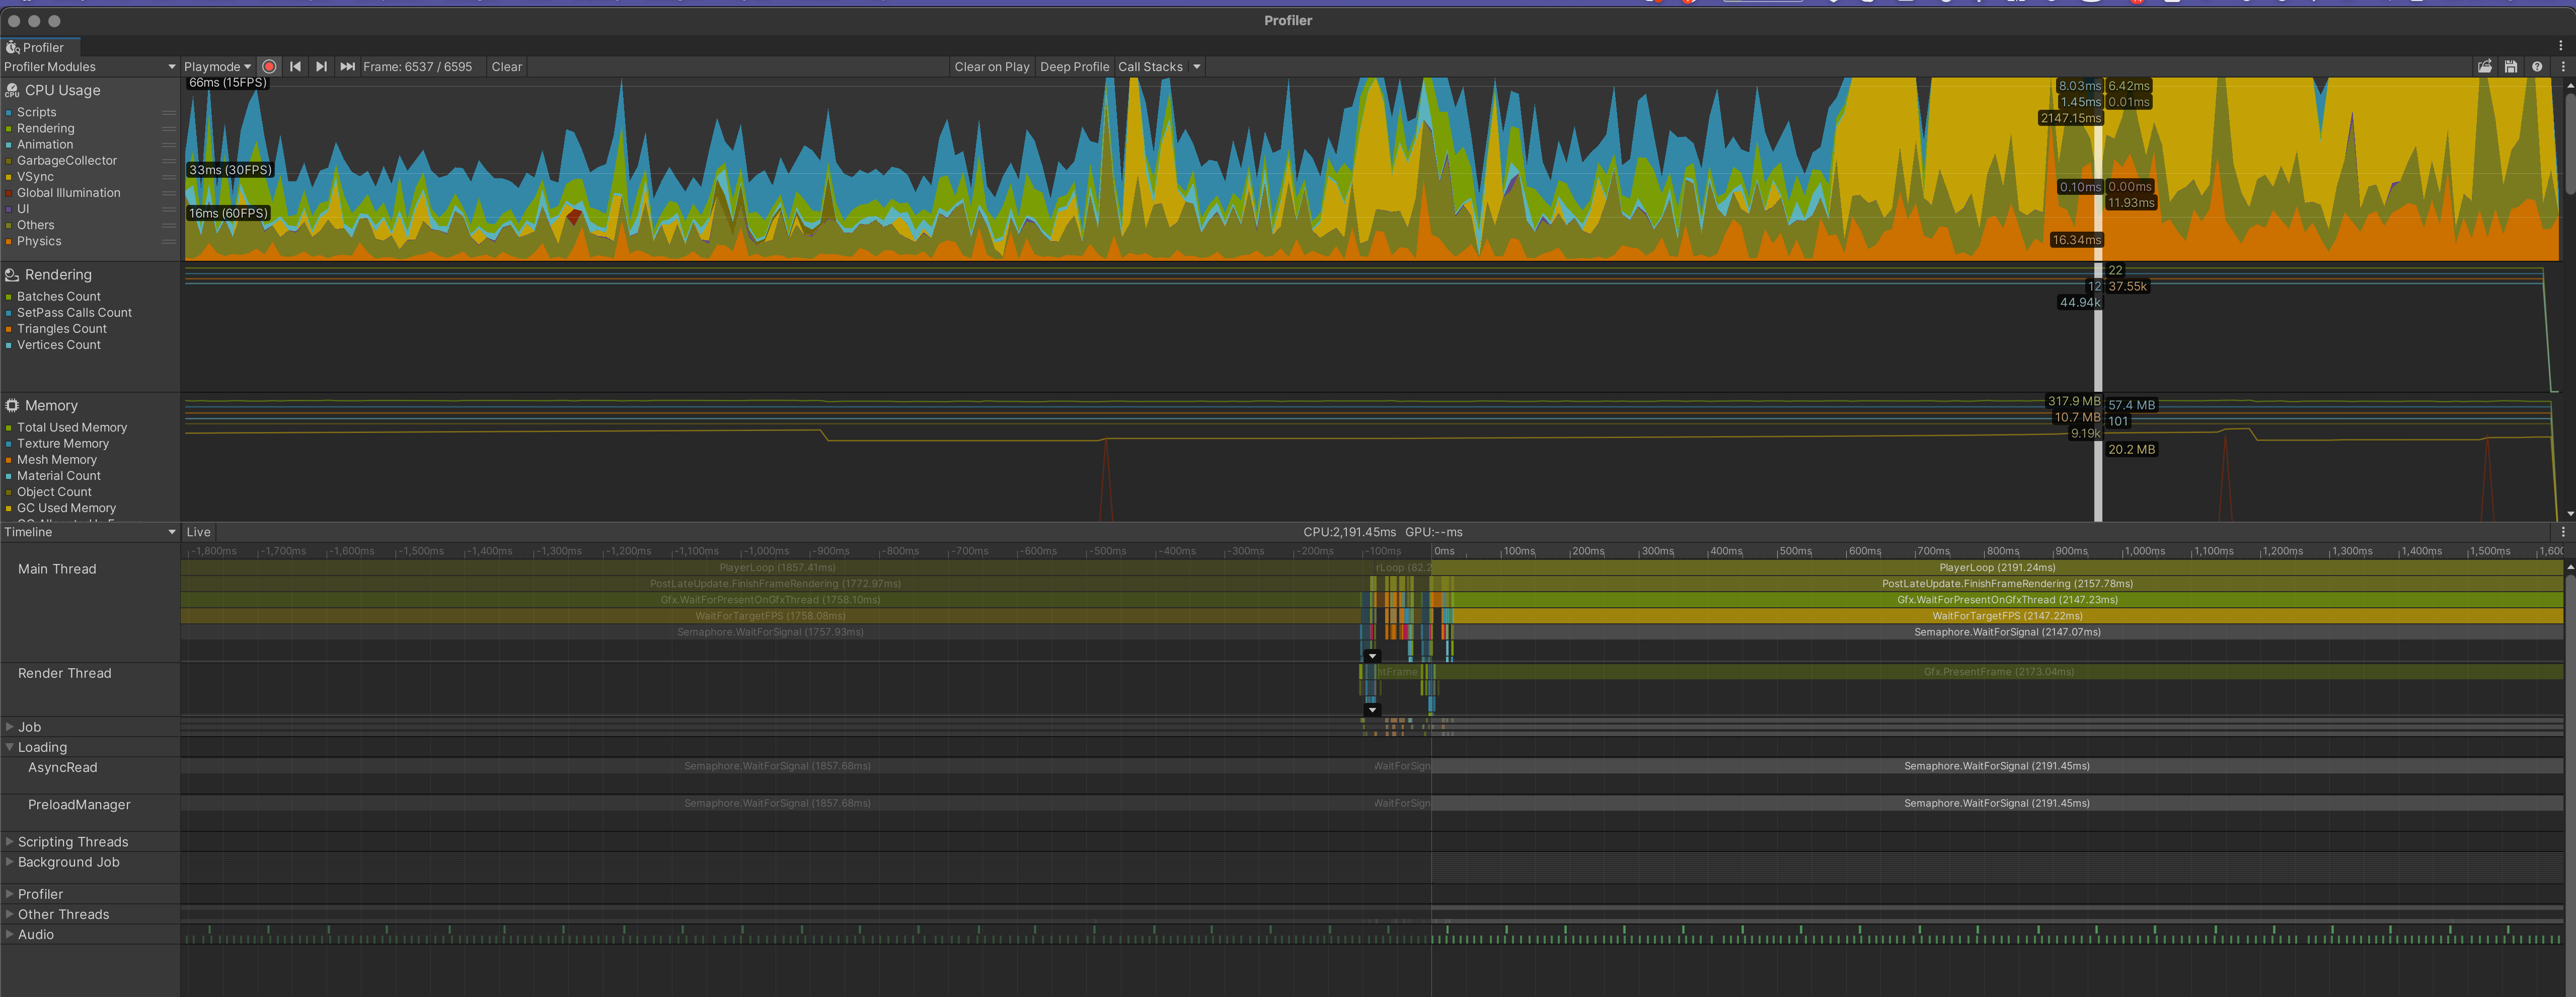Image resolution: width=2576 pixels, height=997 pixels.
Task: Select the Rendering module header
Action: click(58, 275)
